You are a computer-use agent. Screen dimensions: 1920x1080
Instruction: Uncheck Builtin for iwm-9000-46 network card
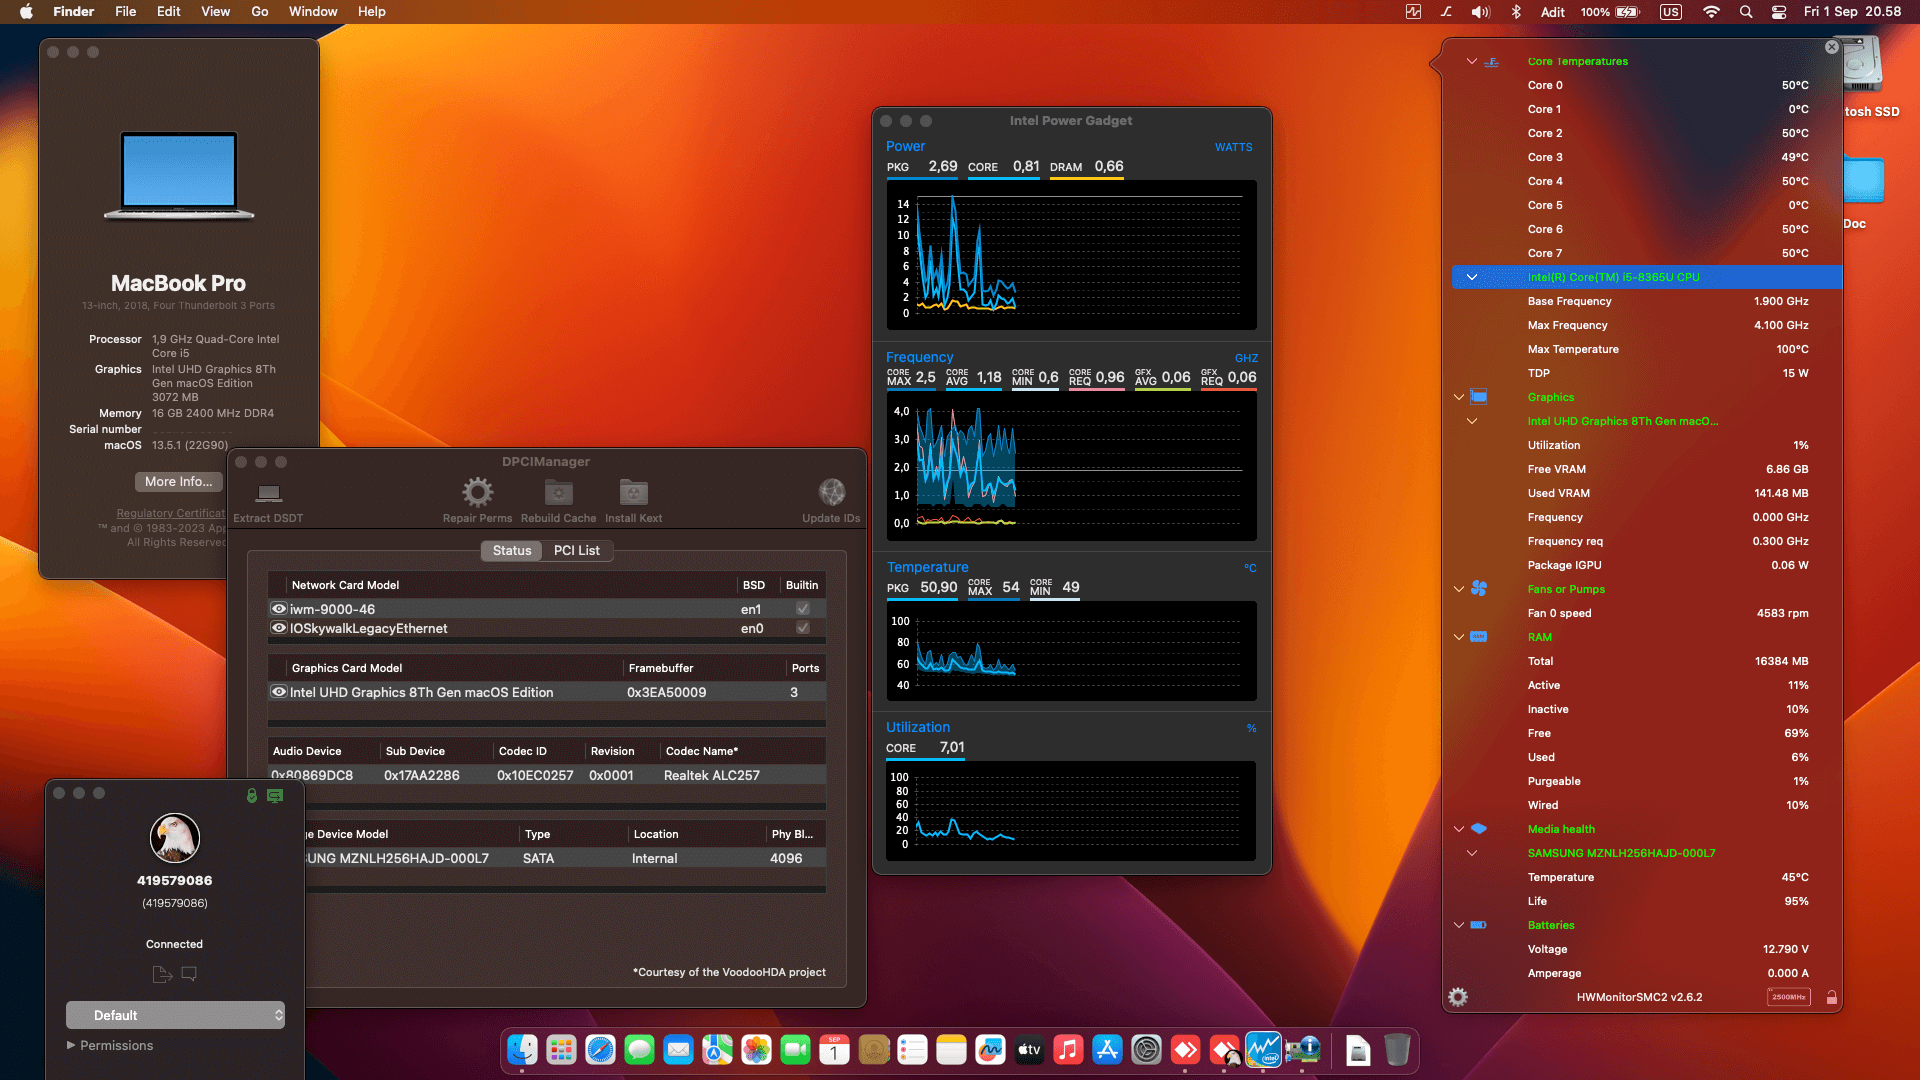pyautogui.click(x=802, y=608)
